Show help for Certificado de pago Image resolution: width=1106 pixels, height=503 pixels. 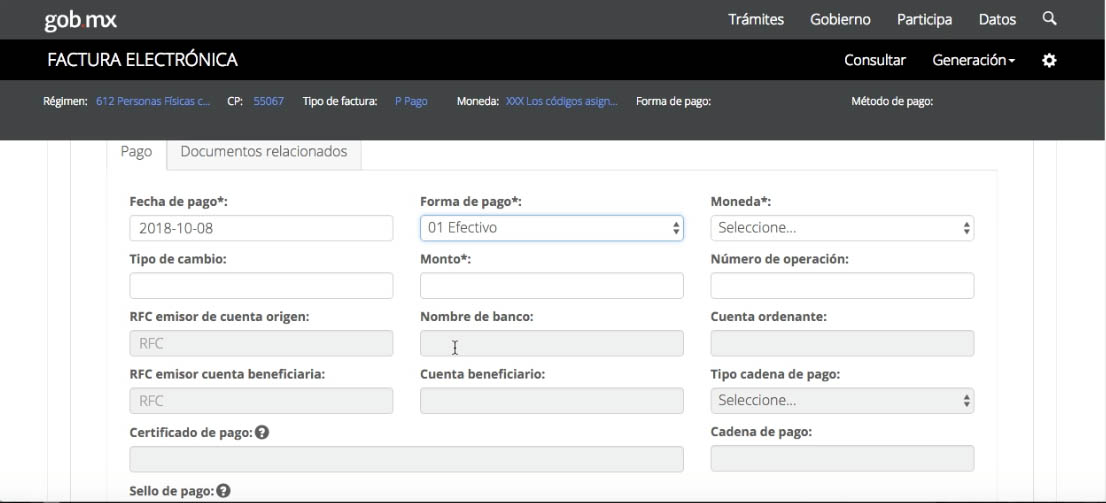point(262,432)
